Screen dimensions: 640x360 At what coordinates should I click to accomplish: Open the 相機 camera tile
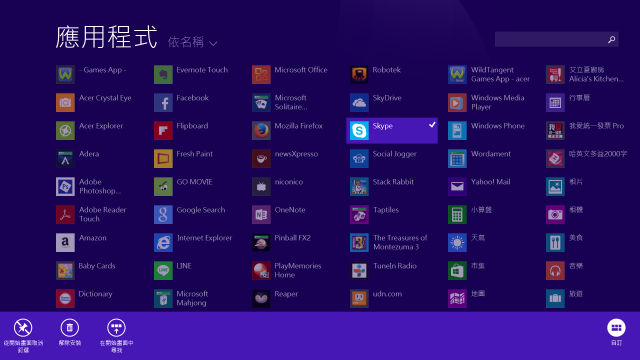pos(555,214)
